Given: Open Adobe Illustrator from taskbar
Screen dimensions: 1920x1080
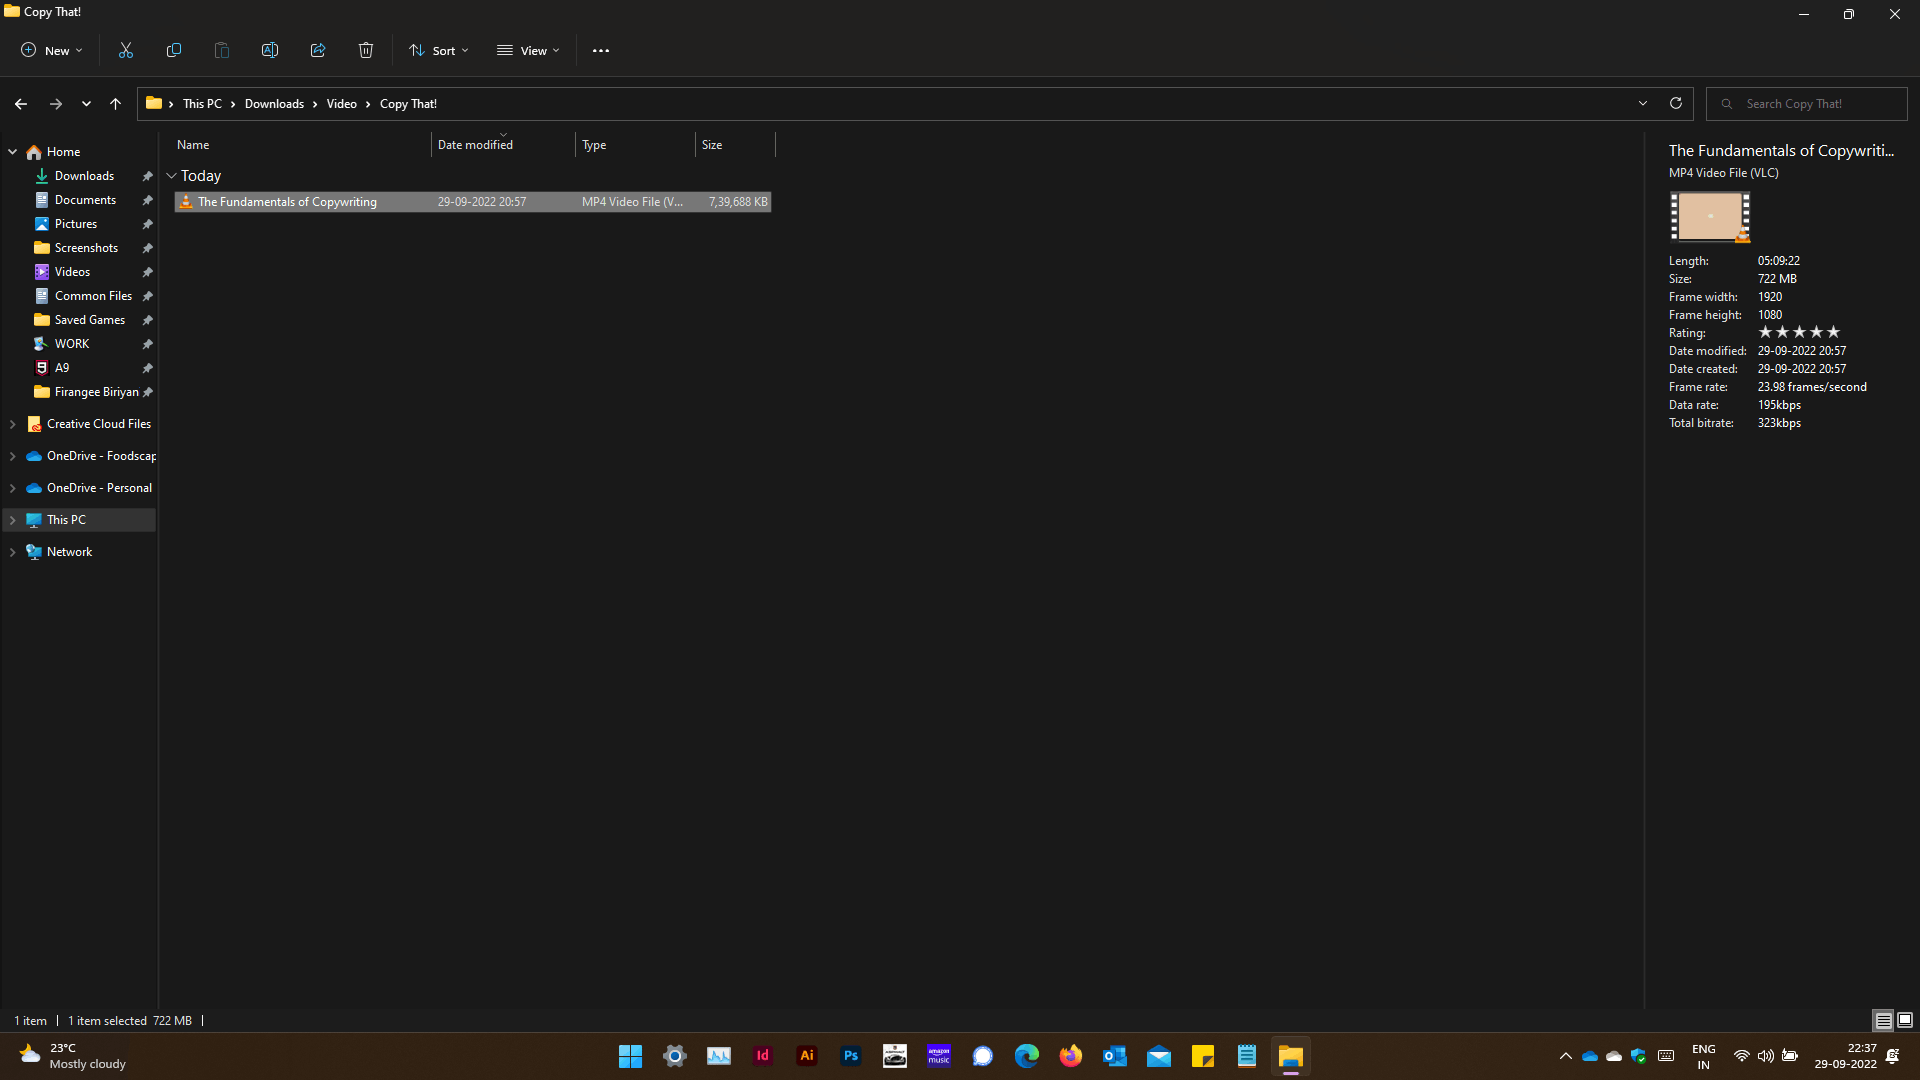Looking at the screenshot, I should tap(807, 1056).
